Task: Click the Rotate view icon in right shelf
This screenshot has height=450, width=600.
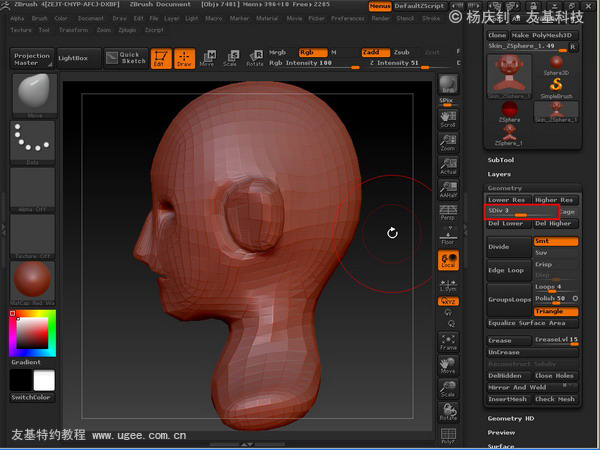Action: point(448,412)
